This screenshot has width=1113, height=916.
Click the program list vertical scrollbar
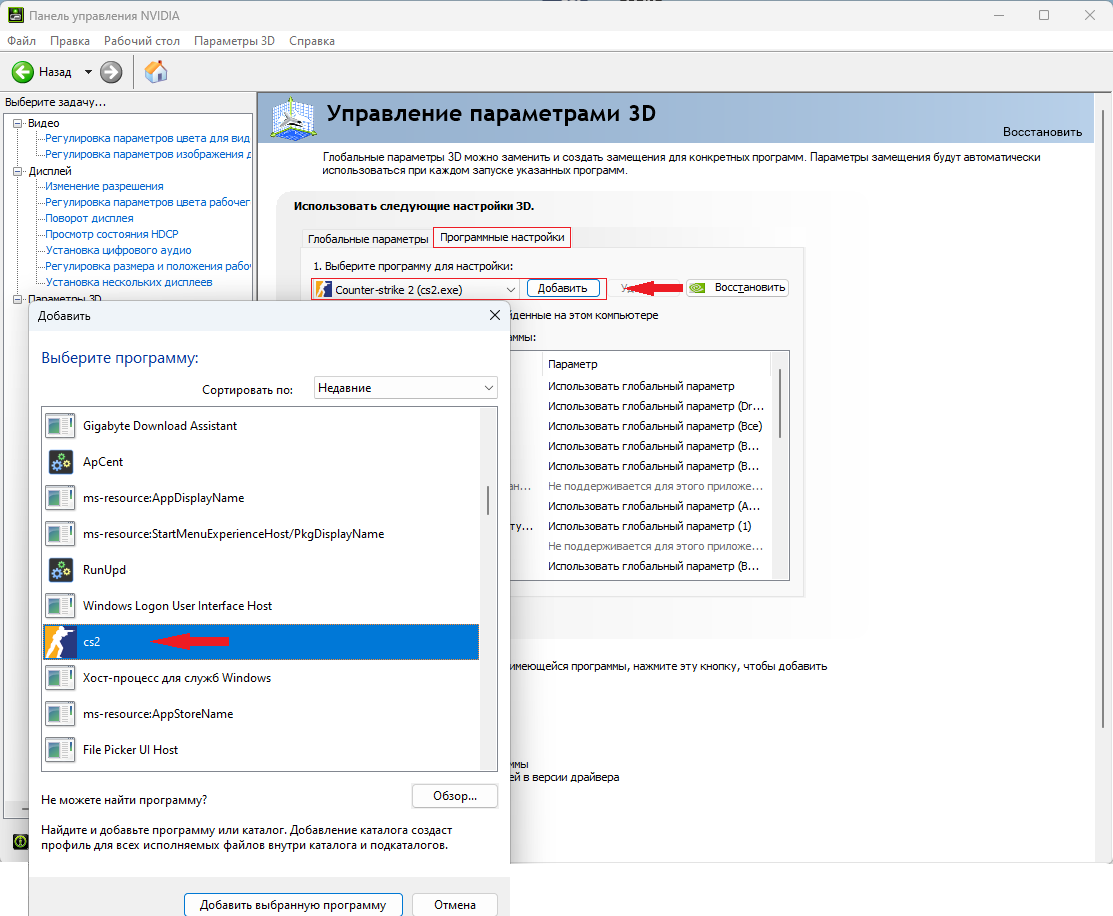tap(488, 588)
